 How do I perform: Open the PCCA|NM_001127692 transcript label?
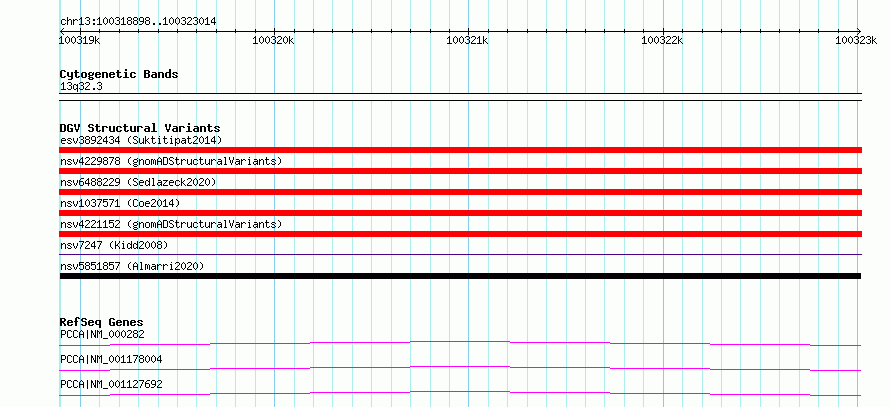[111, 384]
